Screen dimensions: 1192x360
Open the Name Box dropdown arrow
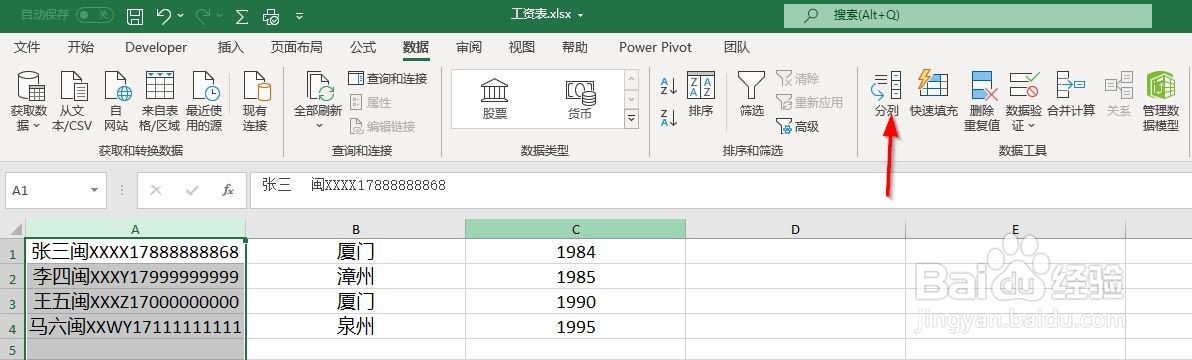pos(94,191)
